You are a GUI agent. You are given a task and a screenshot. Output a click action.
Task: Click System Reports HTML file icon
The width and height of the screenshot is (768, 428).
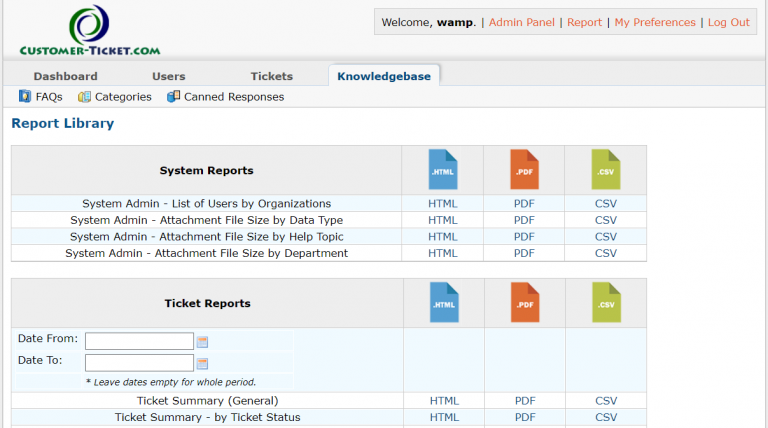tap(443, 169)
